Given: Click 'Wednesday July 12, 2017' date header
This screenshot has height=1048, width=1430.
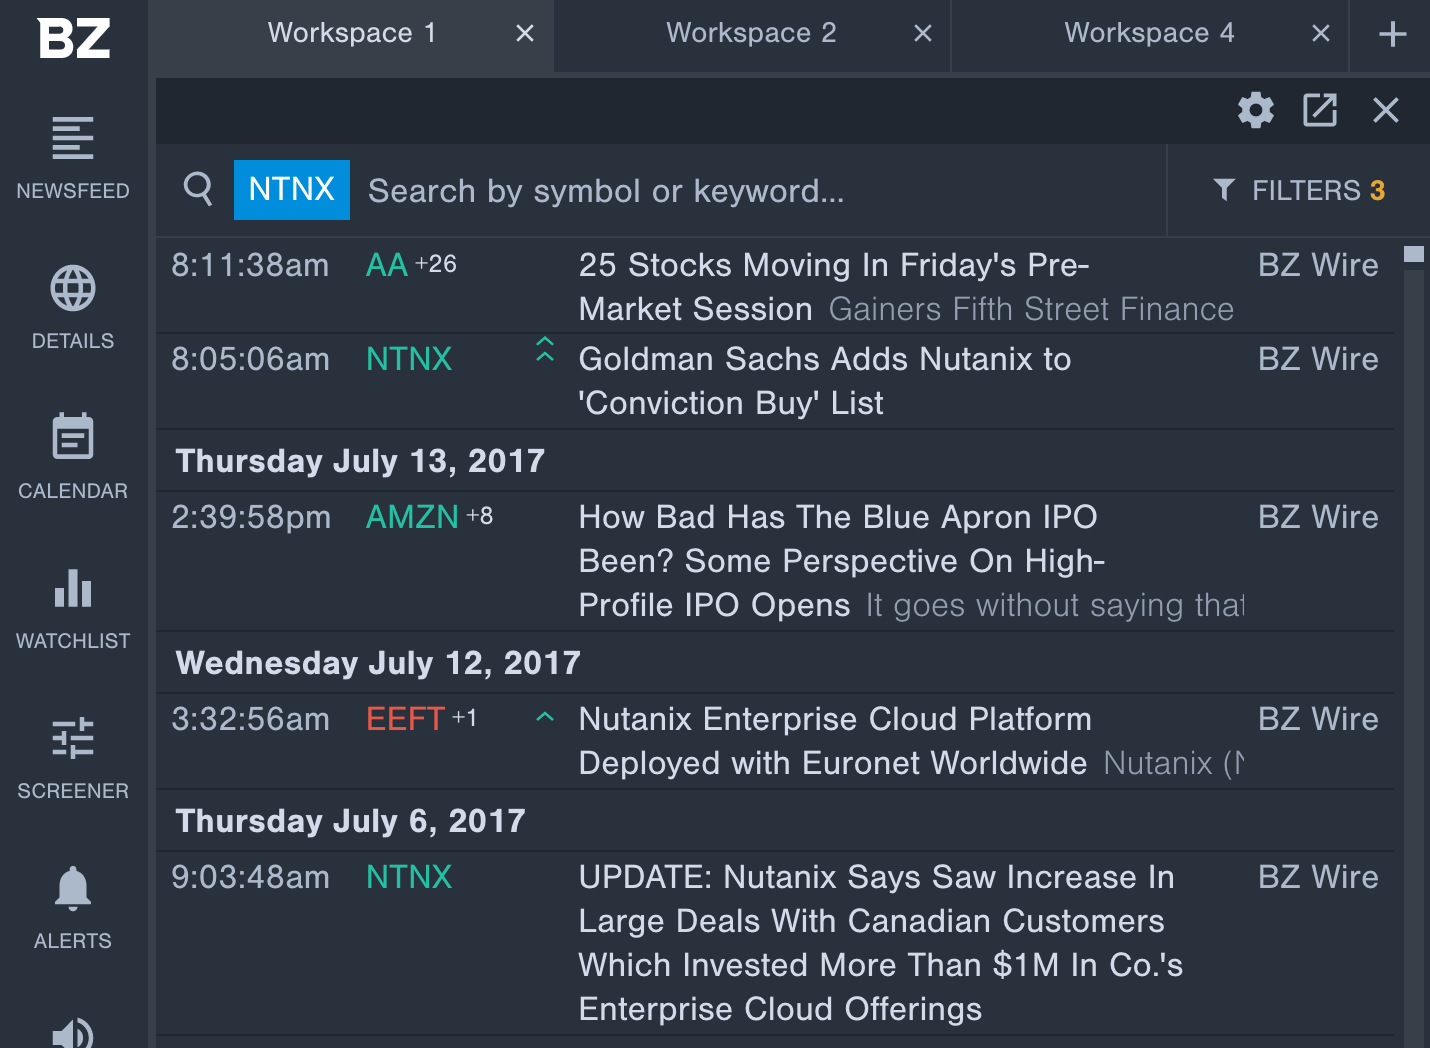Looking at the screenshot, I should point(378,663).
